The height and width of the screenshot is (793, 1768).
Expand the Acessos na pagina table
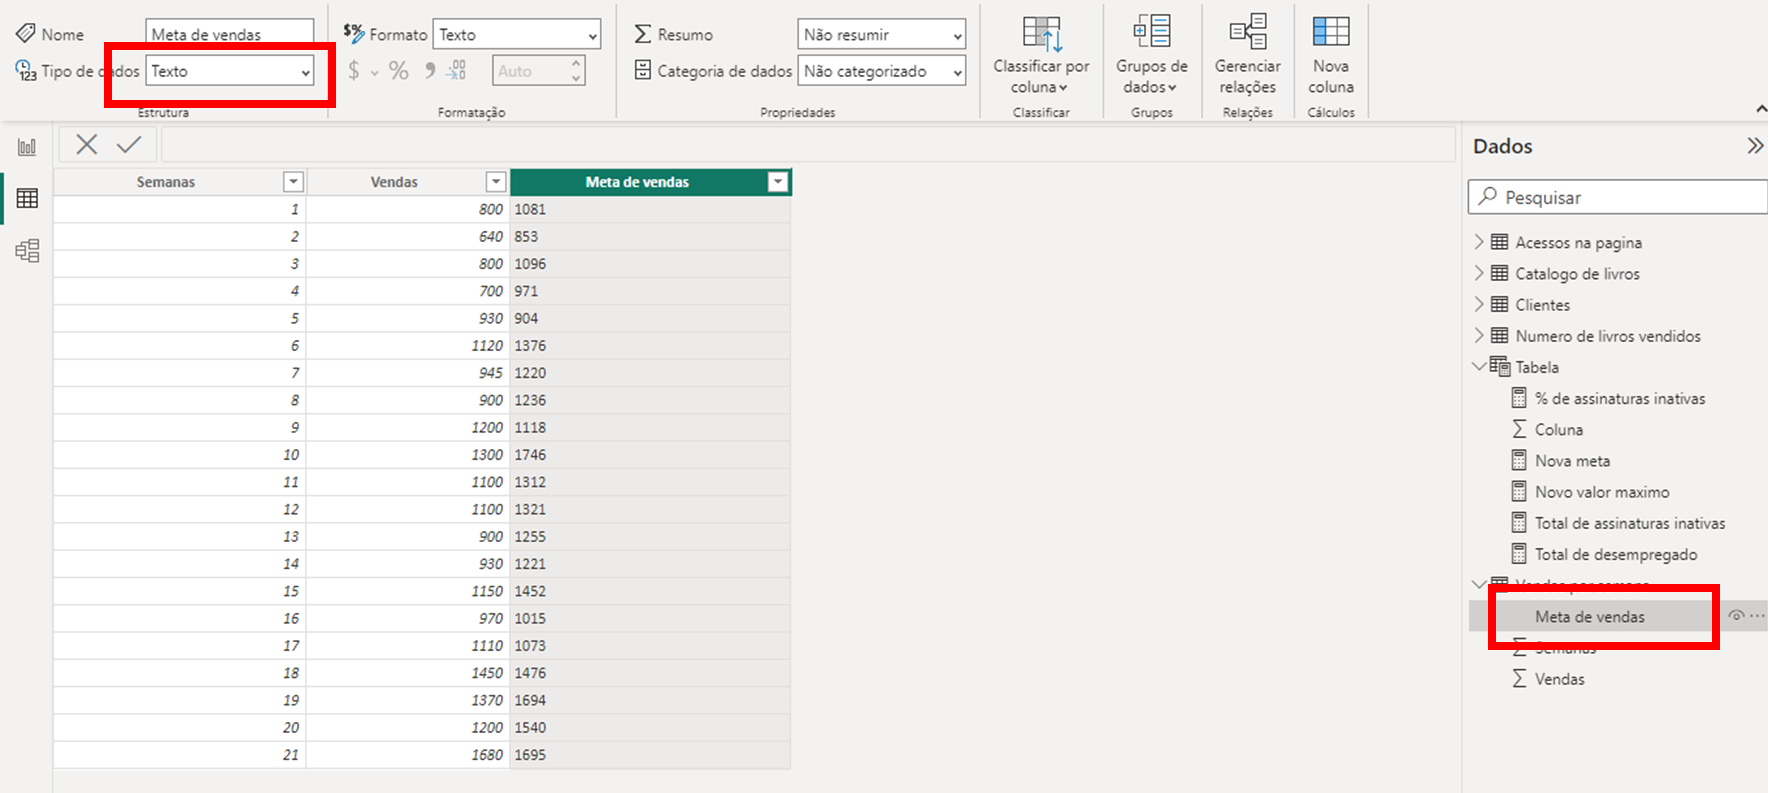1479,242
